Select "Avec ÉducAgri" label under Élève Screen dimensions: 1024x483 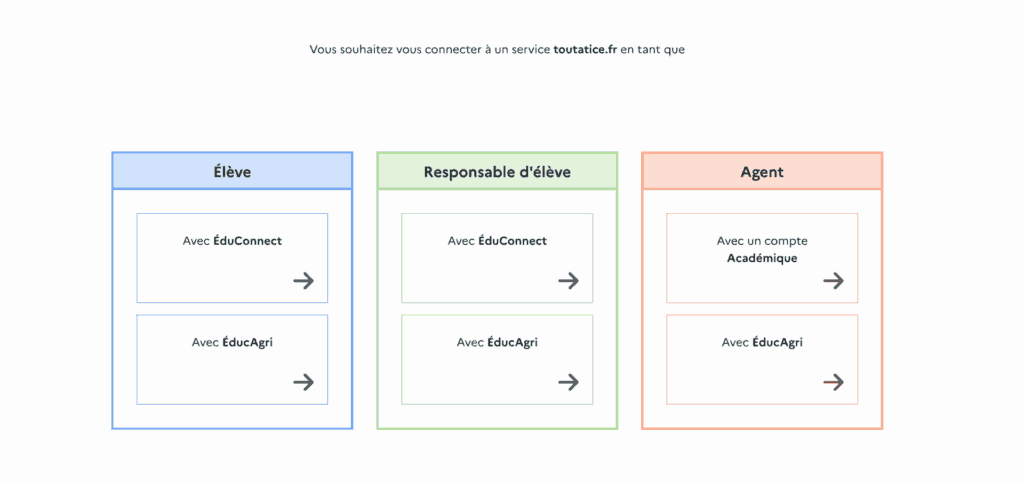(x=232, y=342)
